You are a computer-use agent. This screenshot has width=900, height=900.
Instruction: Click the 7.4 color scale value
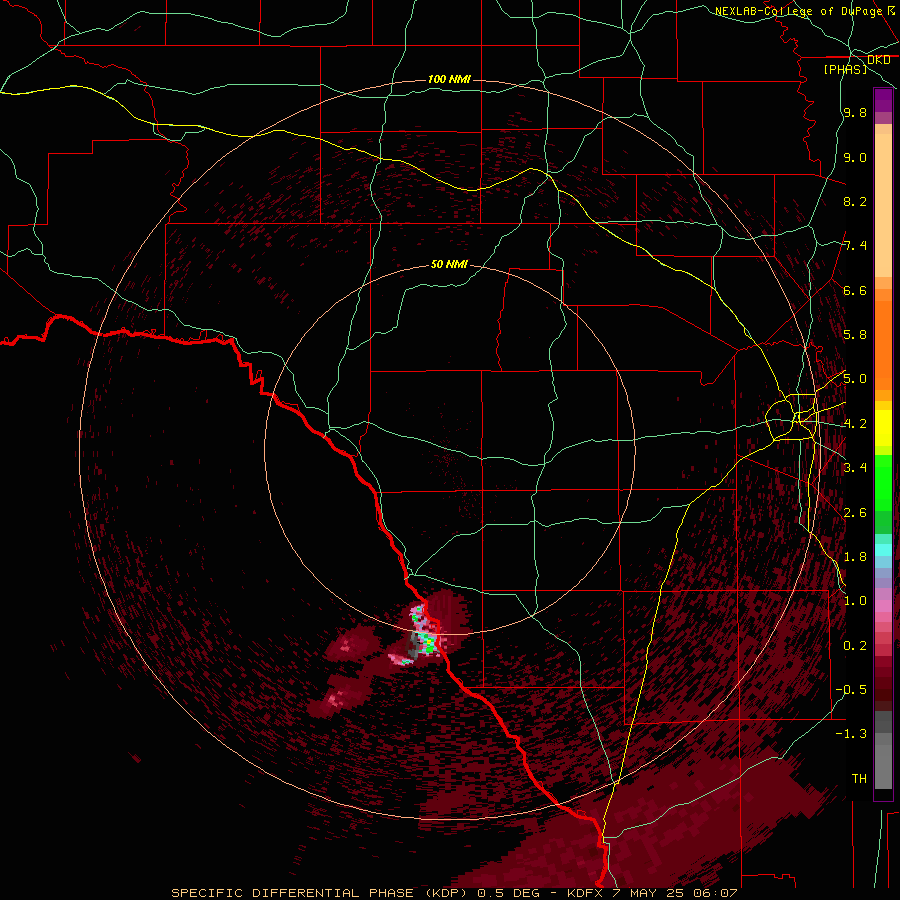tap(855, 246)
